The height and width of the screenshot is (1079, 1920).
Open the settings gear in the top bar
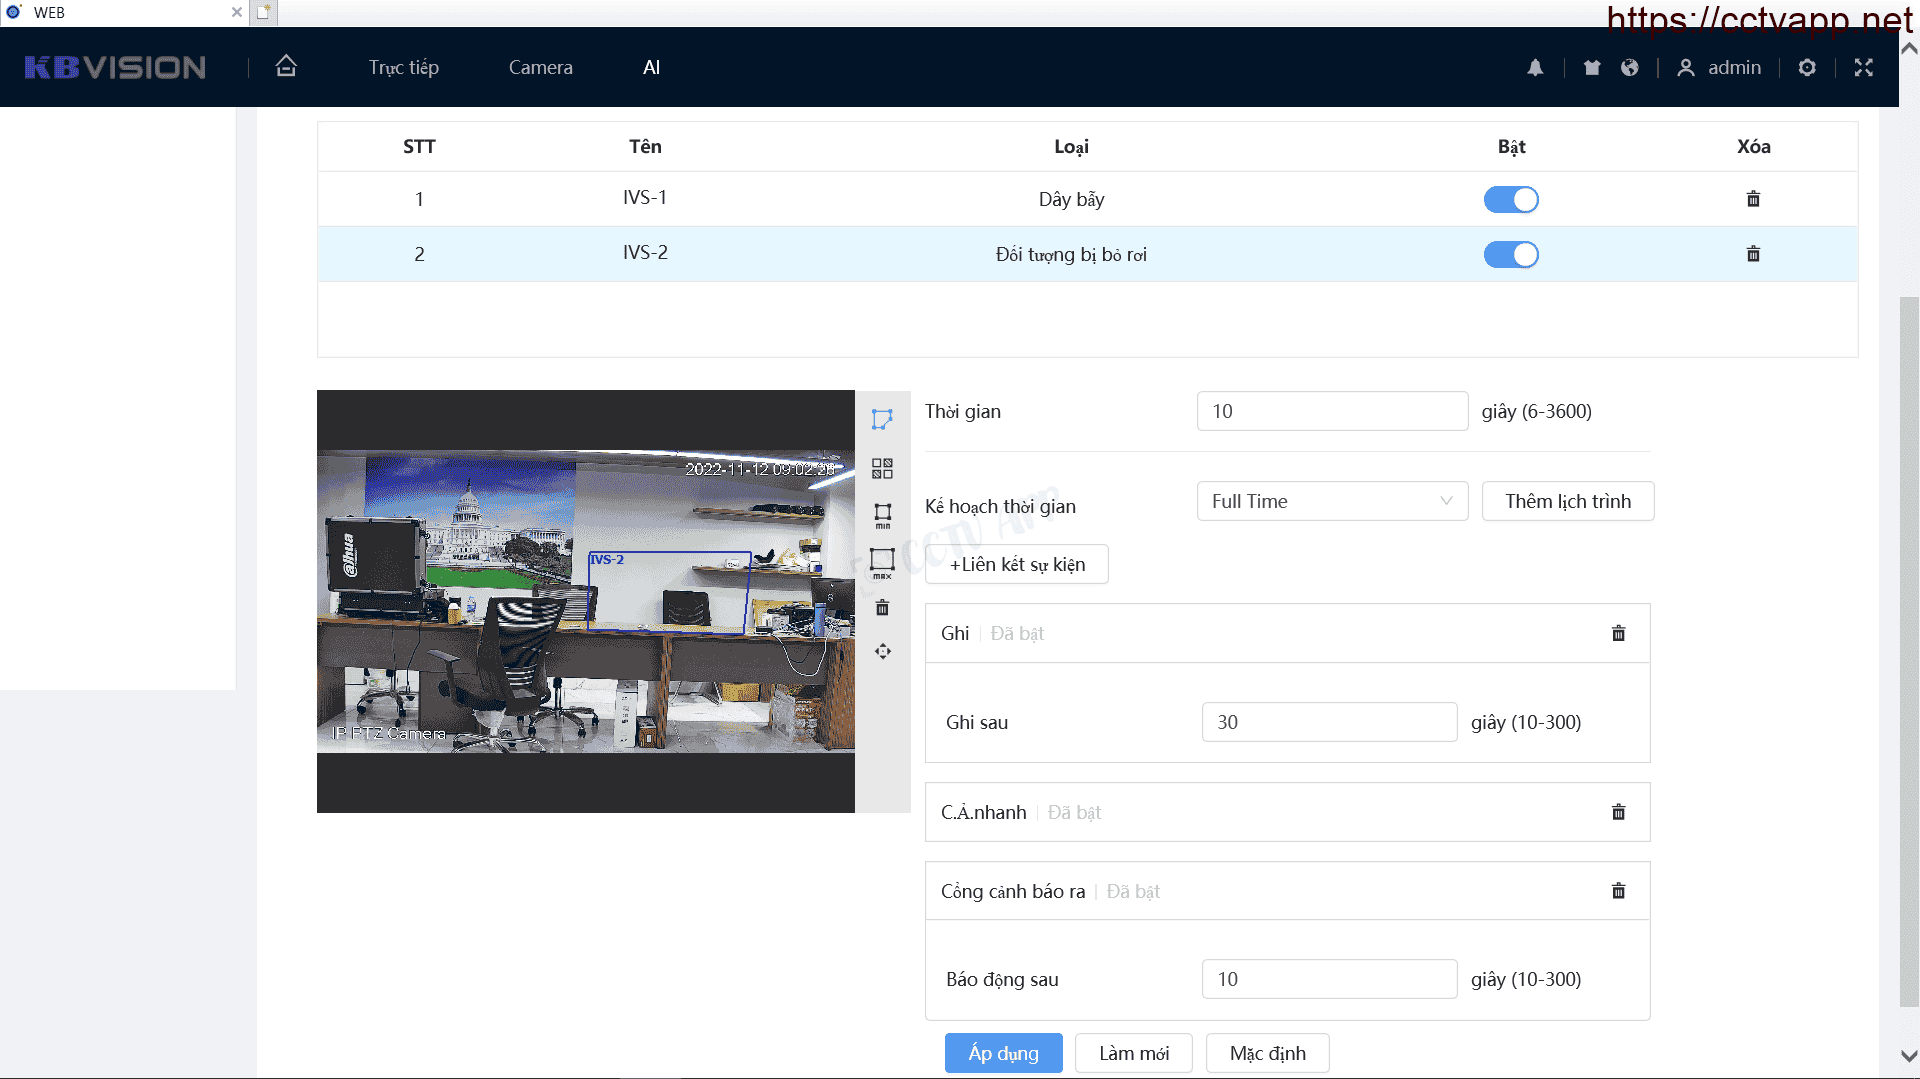point(1807,67)
